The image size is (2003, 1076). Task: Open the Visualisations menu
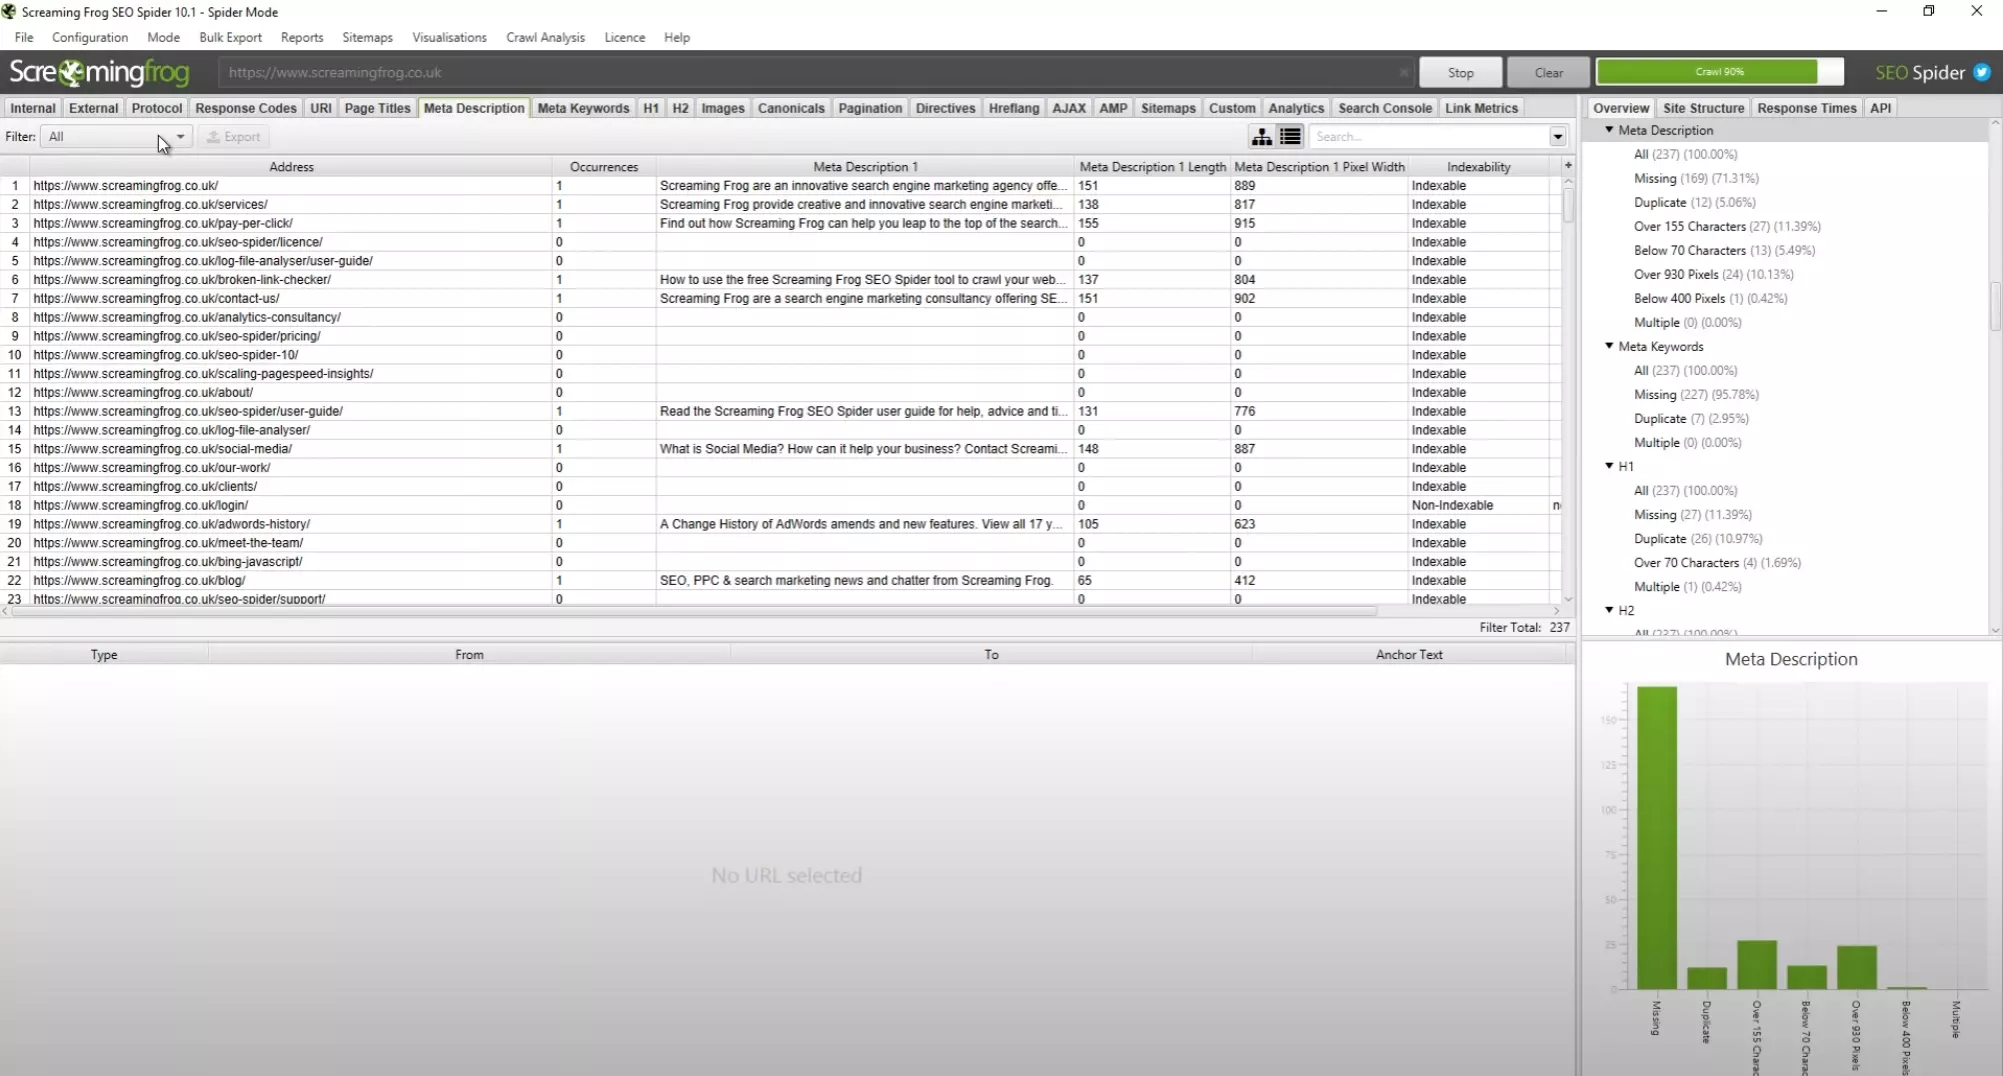[x=449, y=37]
